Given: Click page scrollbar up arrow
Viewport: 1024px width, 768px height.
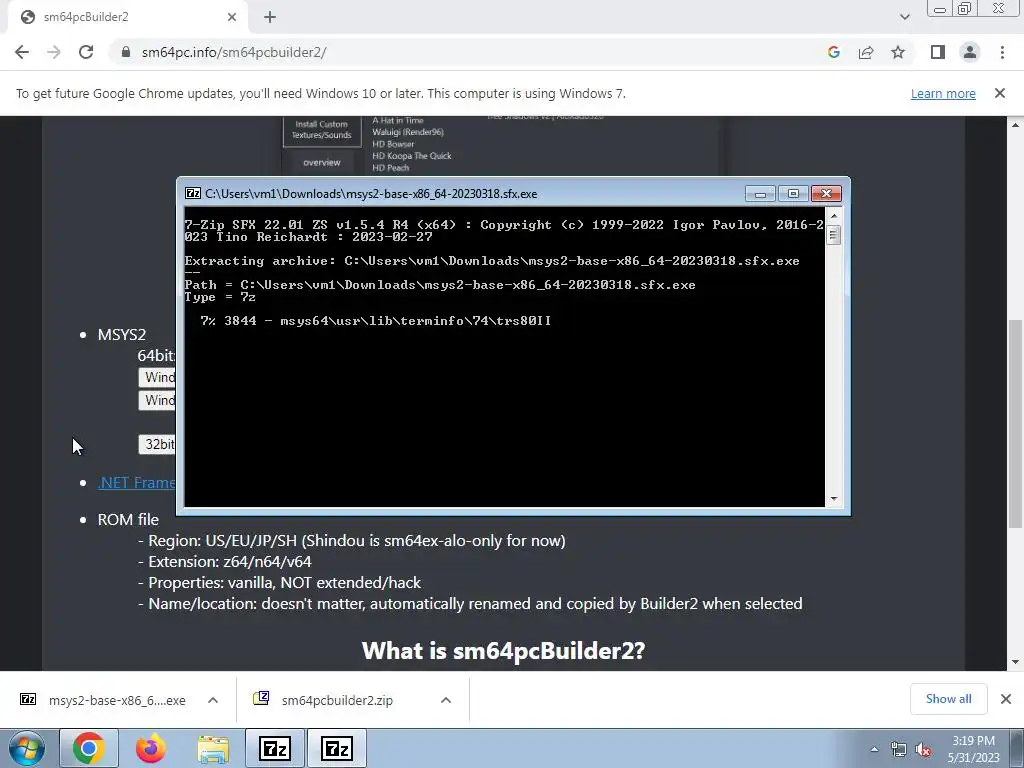Looking at the screenshot, I should tap(1015, 125).
